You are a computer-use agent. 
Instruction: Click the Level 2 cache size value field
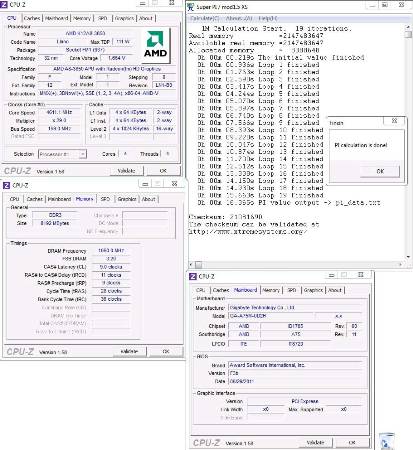(131, 128)
